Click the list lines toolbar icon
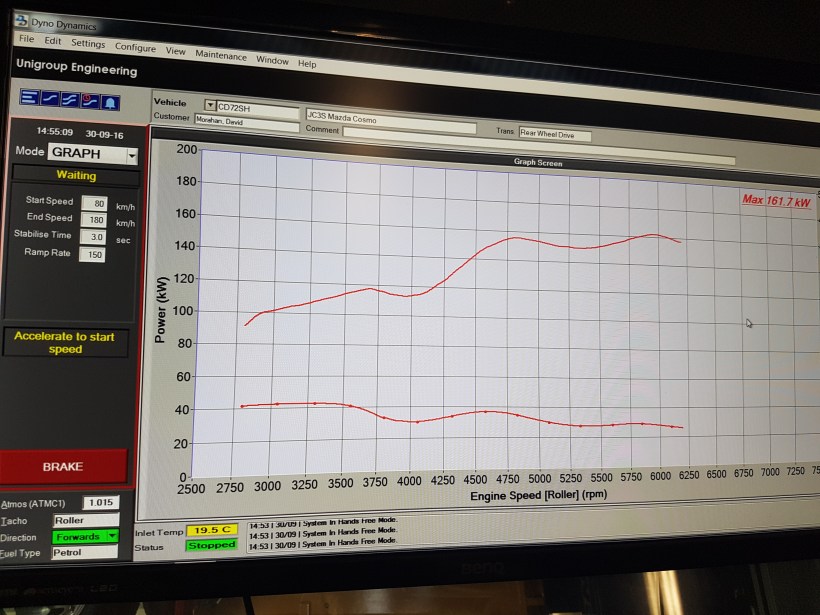This screenshot has width=820, height=615. coord(28,98)
